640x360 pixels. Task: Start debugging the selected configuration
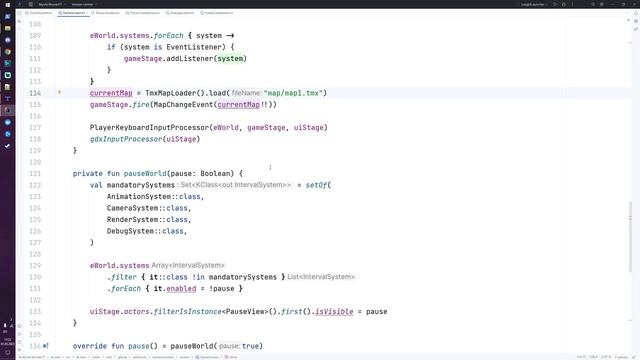click(564, 4)
